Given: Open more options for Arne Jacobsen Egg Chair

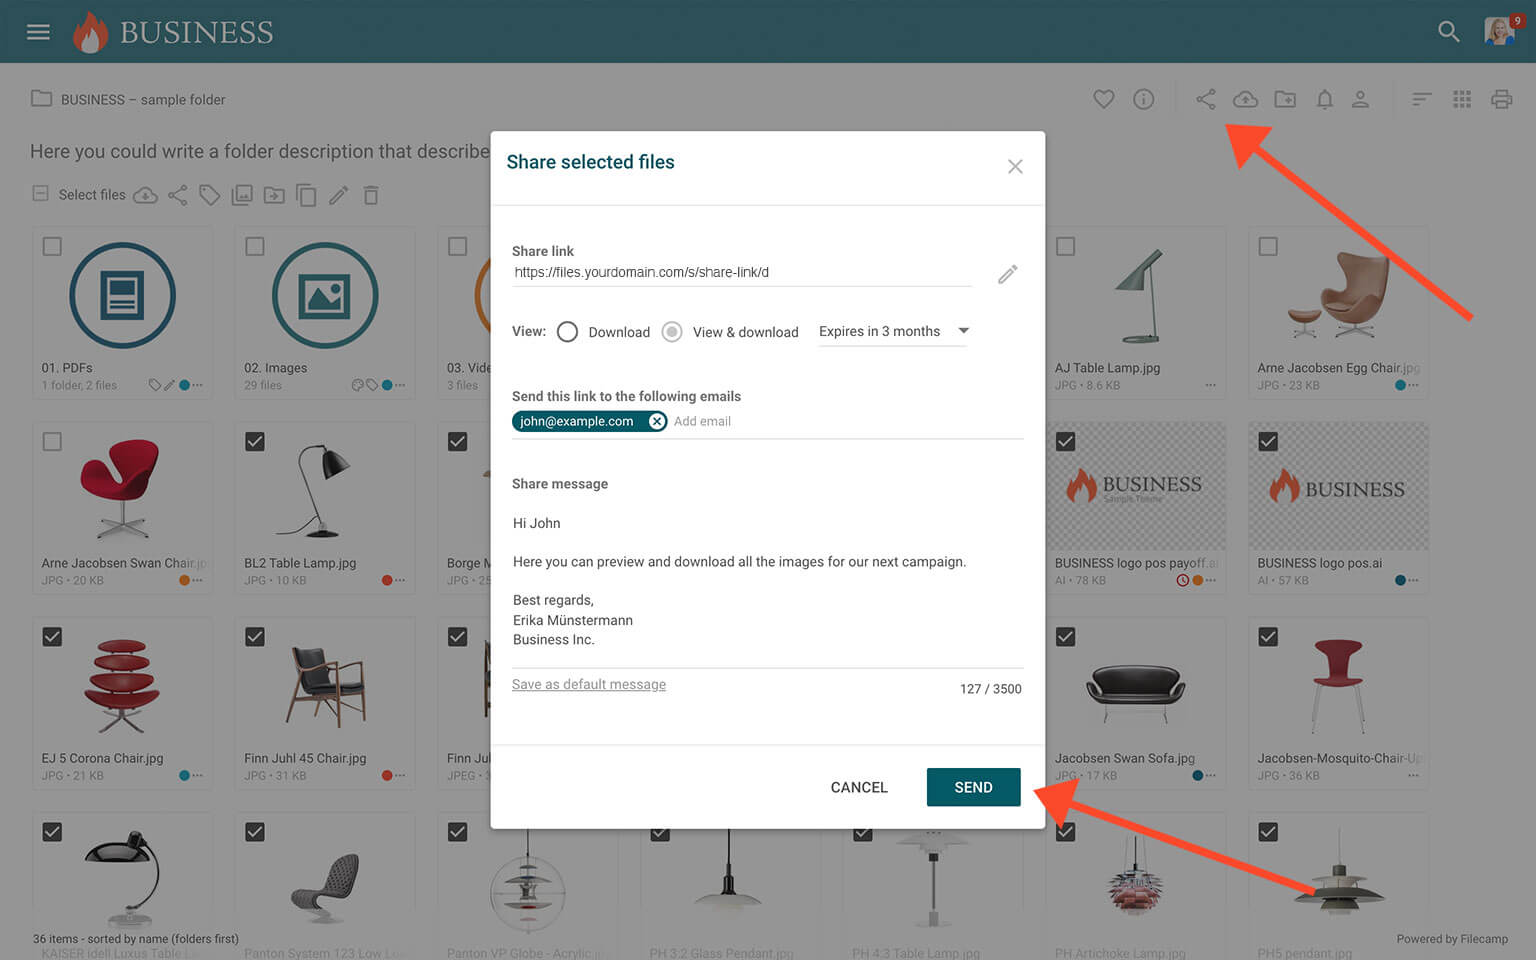Looking at the screenshot, I should coord(1414,385).
